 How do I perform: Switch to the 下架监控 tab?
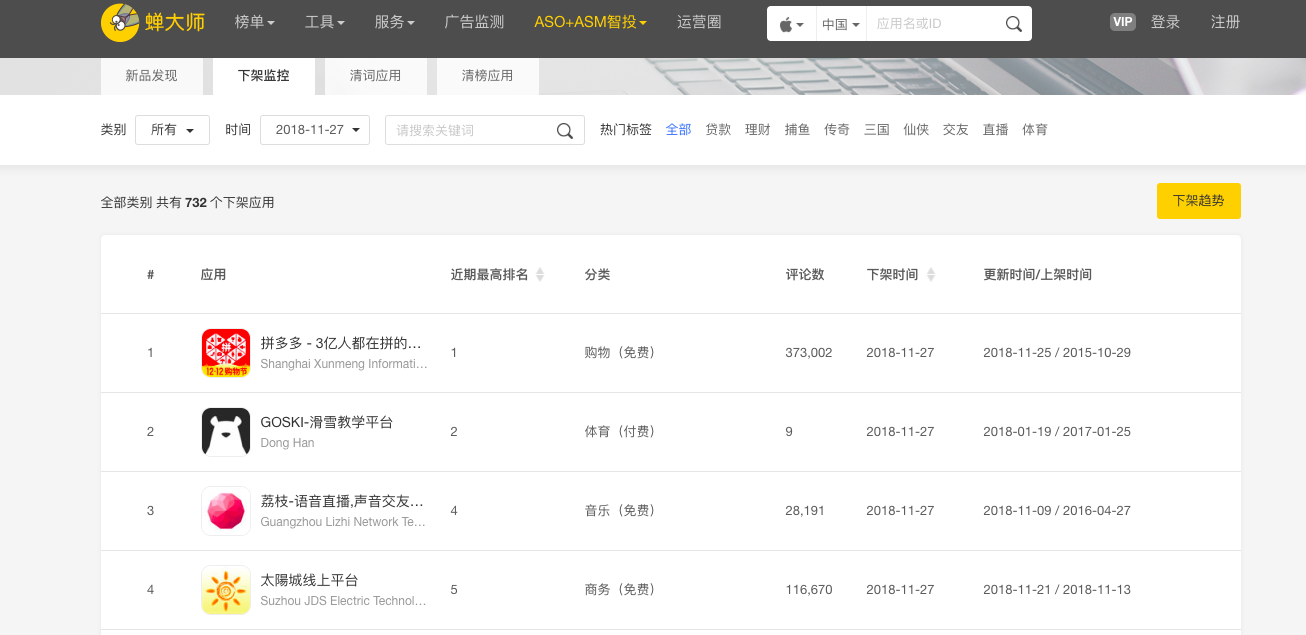pyautogui.click(x=264, y=76)
